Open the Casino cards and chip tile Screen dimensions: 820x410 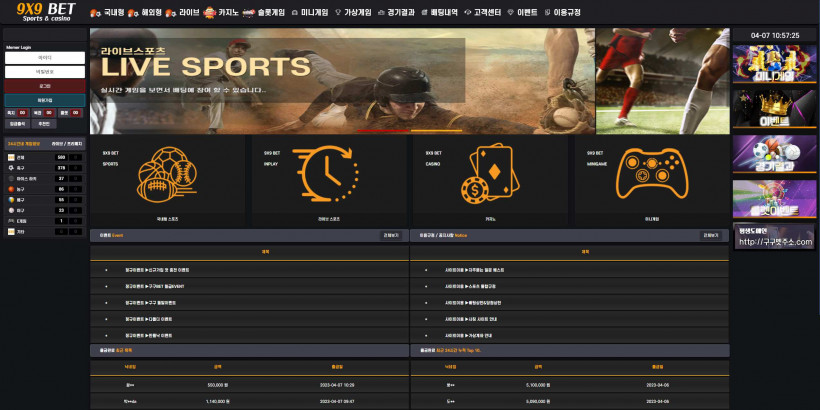490,181
